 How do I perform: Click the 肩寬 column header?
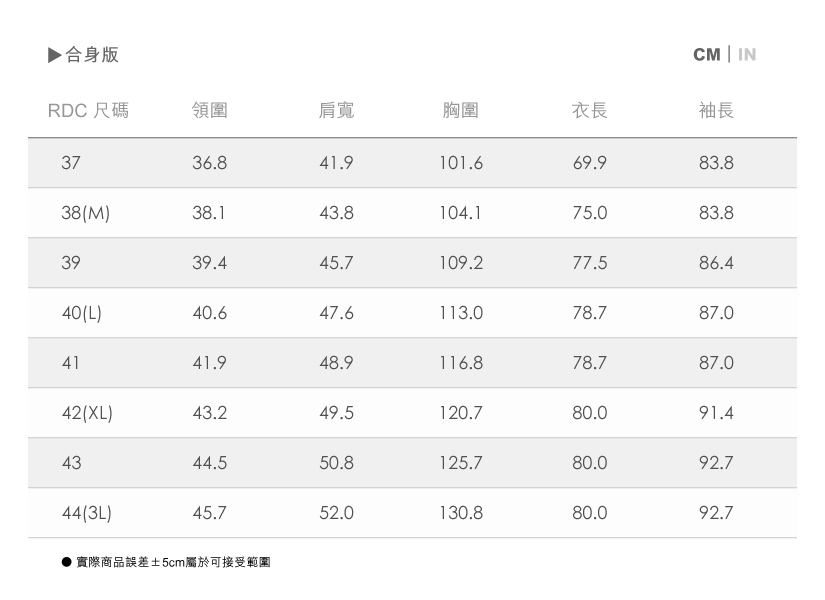click(336, 110)
